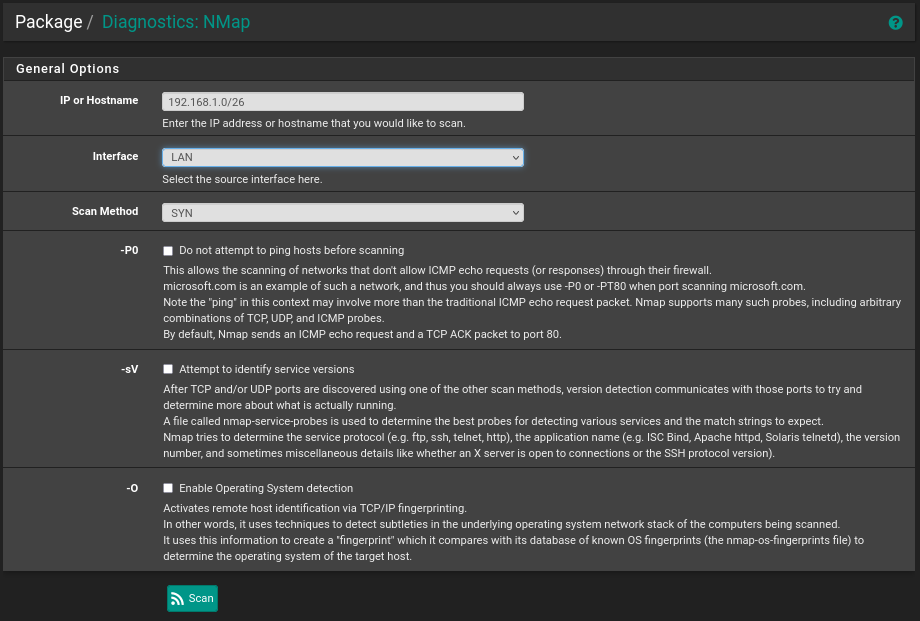Viewport: 920px width, 621px height.
Task: Open the 'Diagnostics: NMap' breadcrumb link
Action: click(x=176, y=22)
